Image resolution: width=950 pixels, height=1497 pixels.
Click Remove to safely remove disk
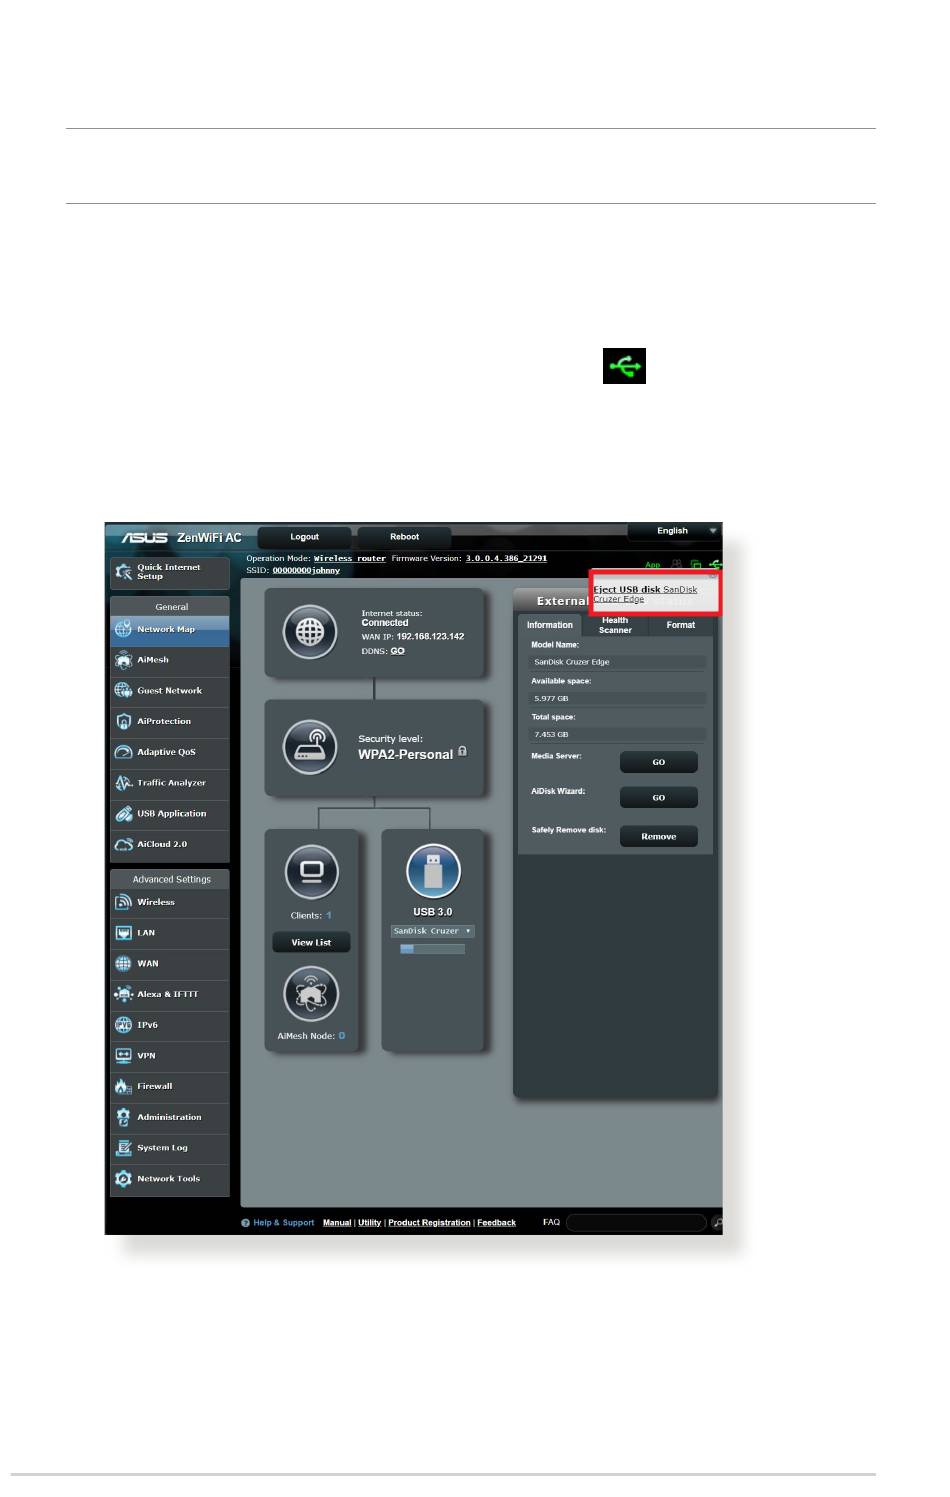click(x=659, y=836)
